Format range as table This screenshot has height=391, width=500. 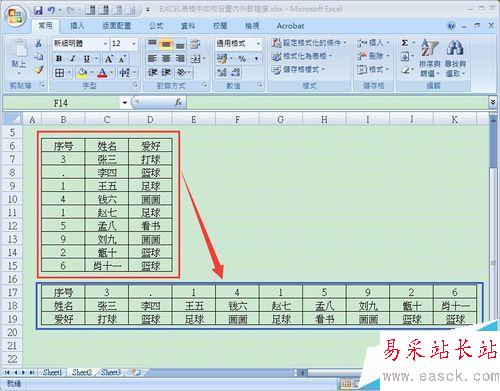302,56
